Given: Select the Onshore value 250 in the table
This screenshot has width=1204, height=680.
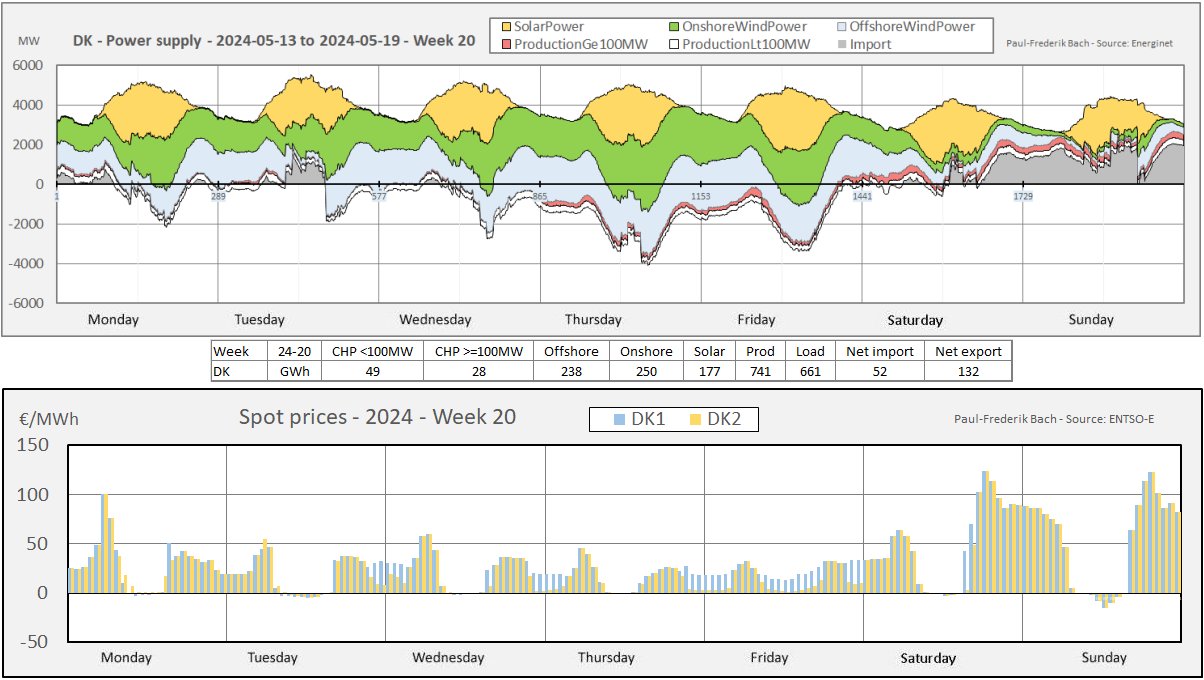Looking at the screenshot, I should [645, 371].
